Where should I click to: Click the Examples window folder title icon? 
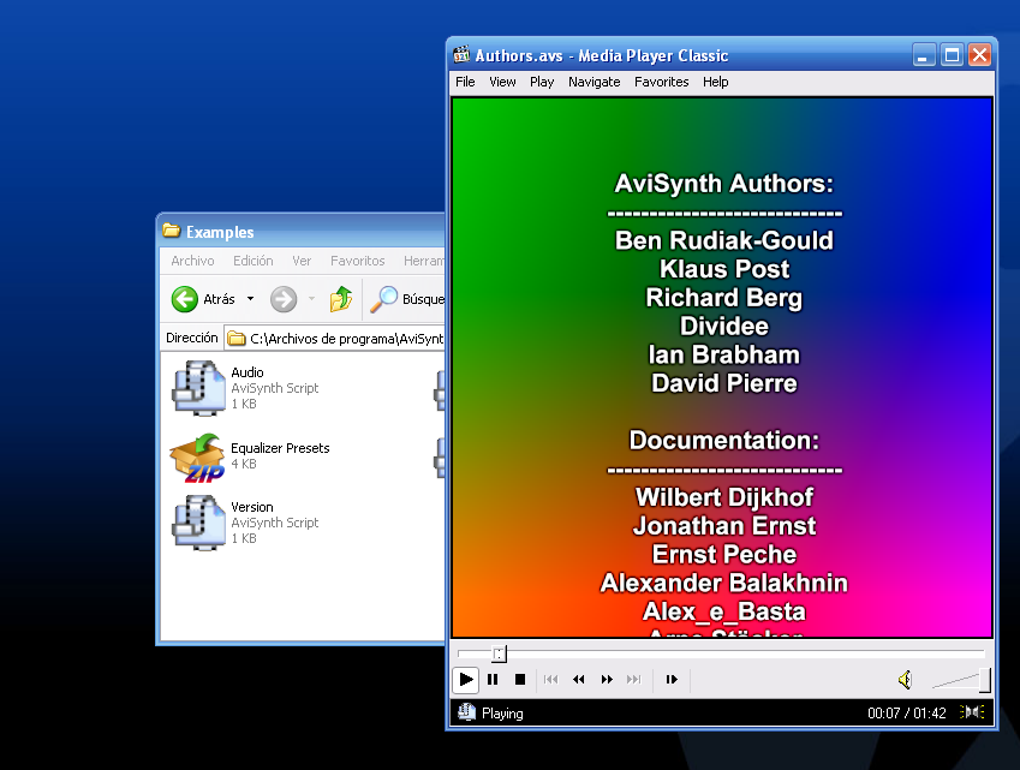pyautogui.click(x=171, y=230)
